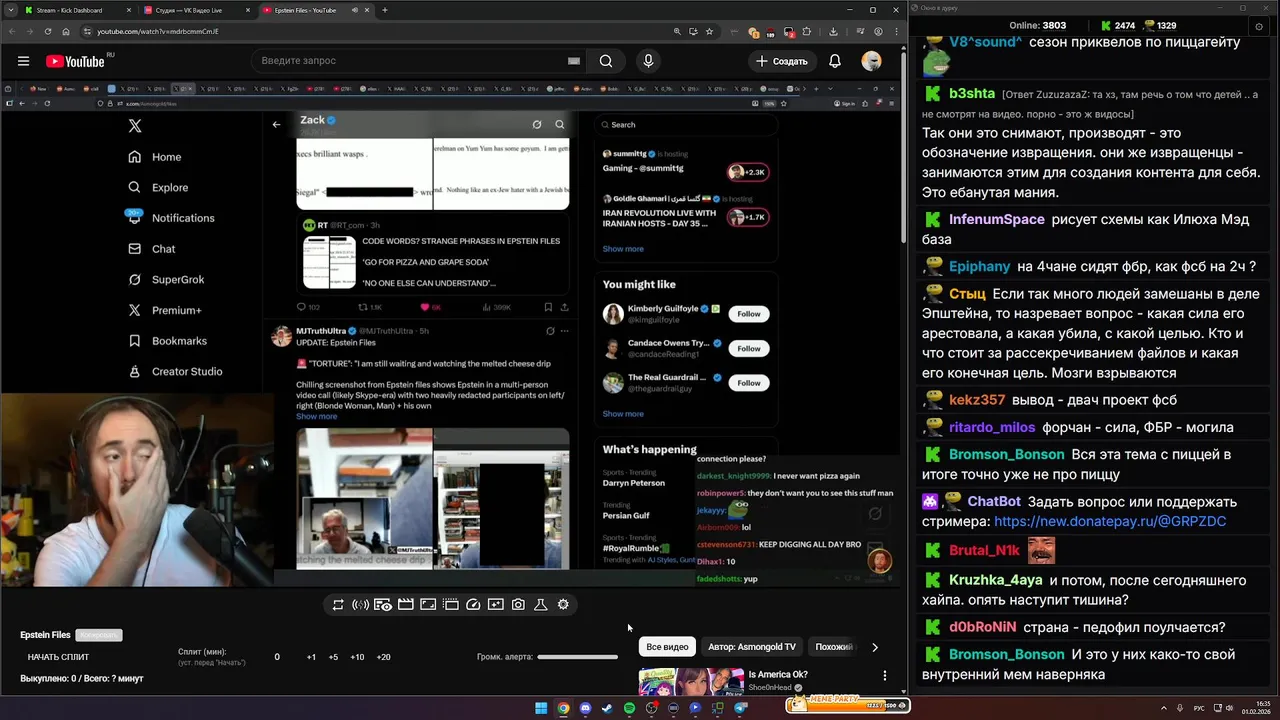The height and width of the screenshot is (720, 1280).
Task: Click the broadcast signal icon in video toolbar
Action: (361, 605)
